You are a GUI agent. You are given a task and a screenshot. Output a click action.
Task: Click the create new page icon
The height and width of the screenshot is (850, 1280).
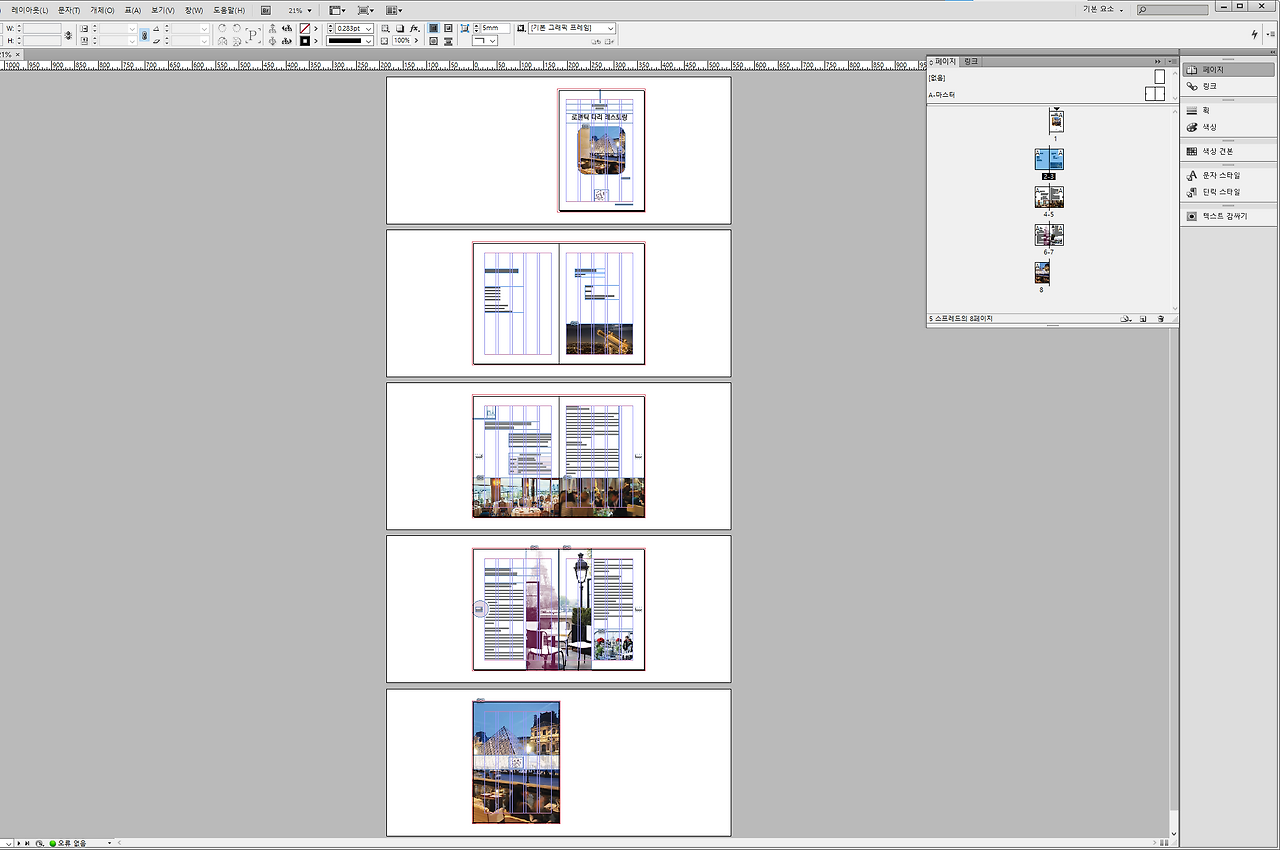click(x=1143, y=319)
